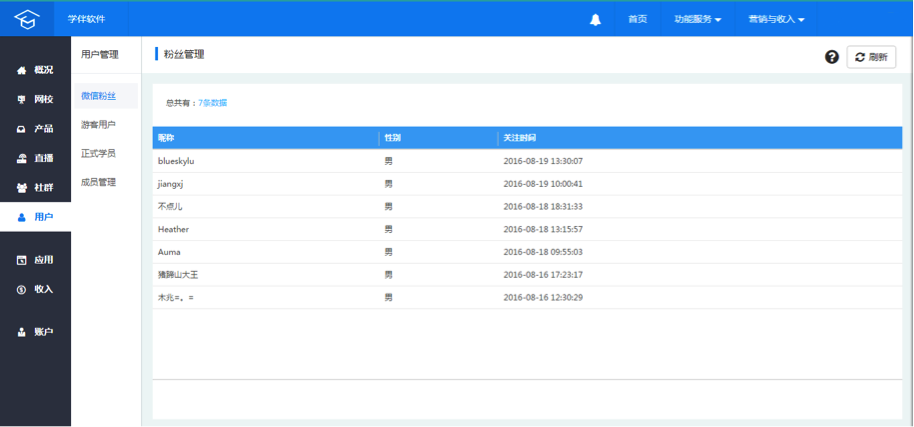This screenshot has width=914, height=427.
Task: Open 应用 applications in sidebar
Action: point(35,260)
